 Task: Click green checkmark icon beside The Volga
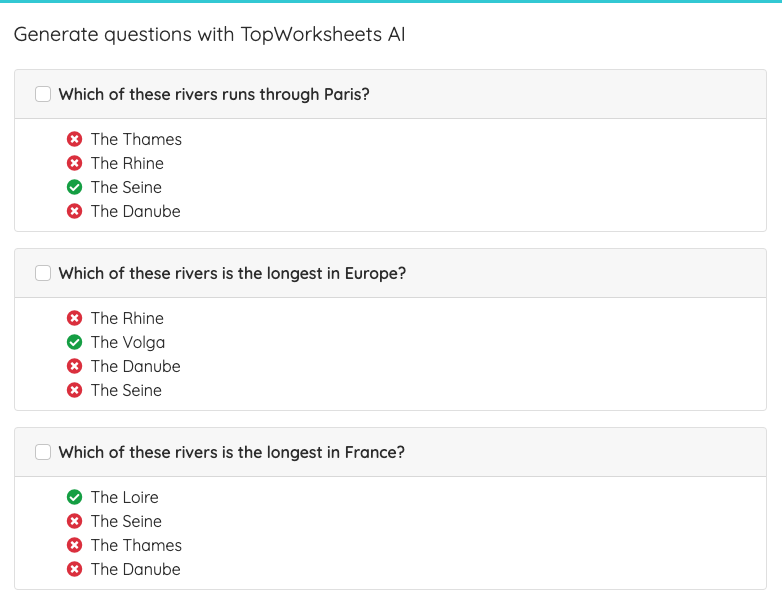click(74, 342)
